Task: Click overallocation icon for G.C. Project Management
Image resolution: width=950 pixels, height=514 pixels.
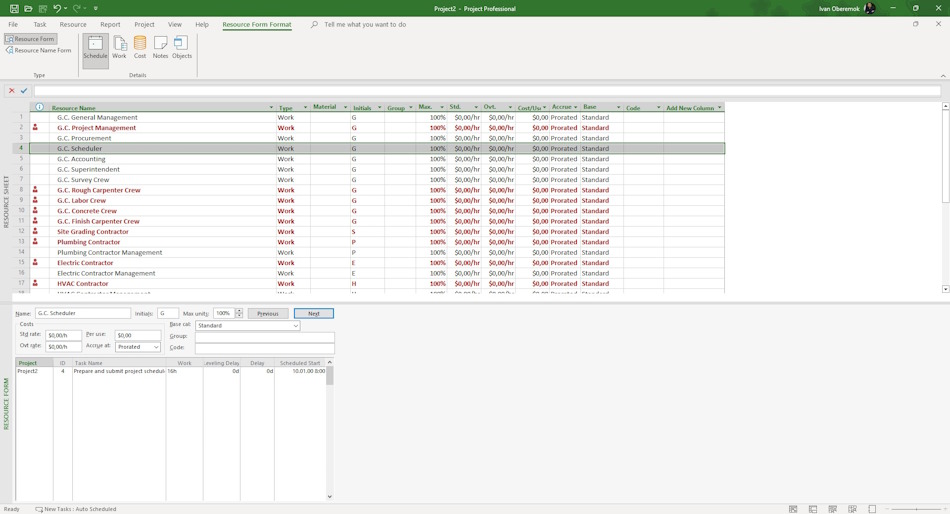Action: 35,128
